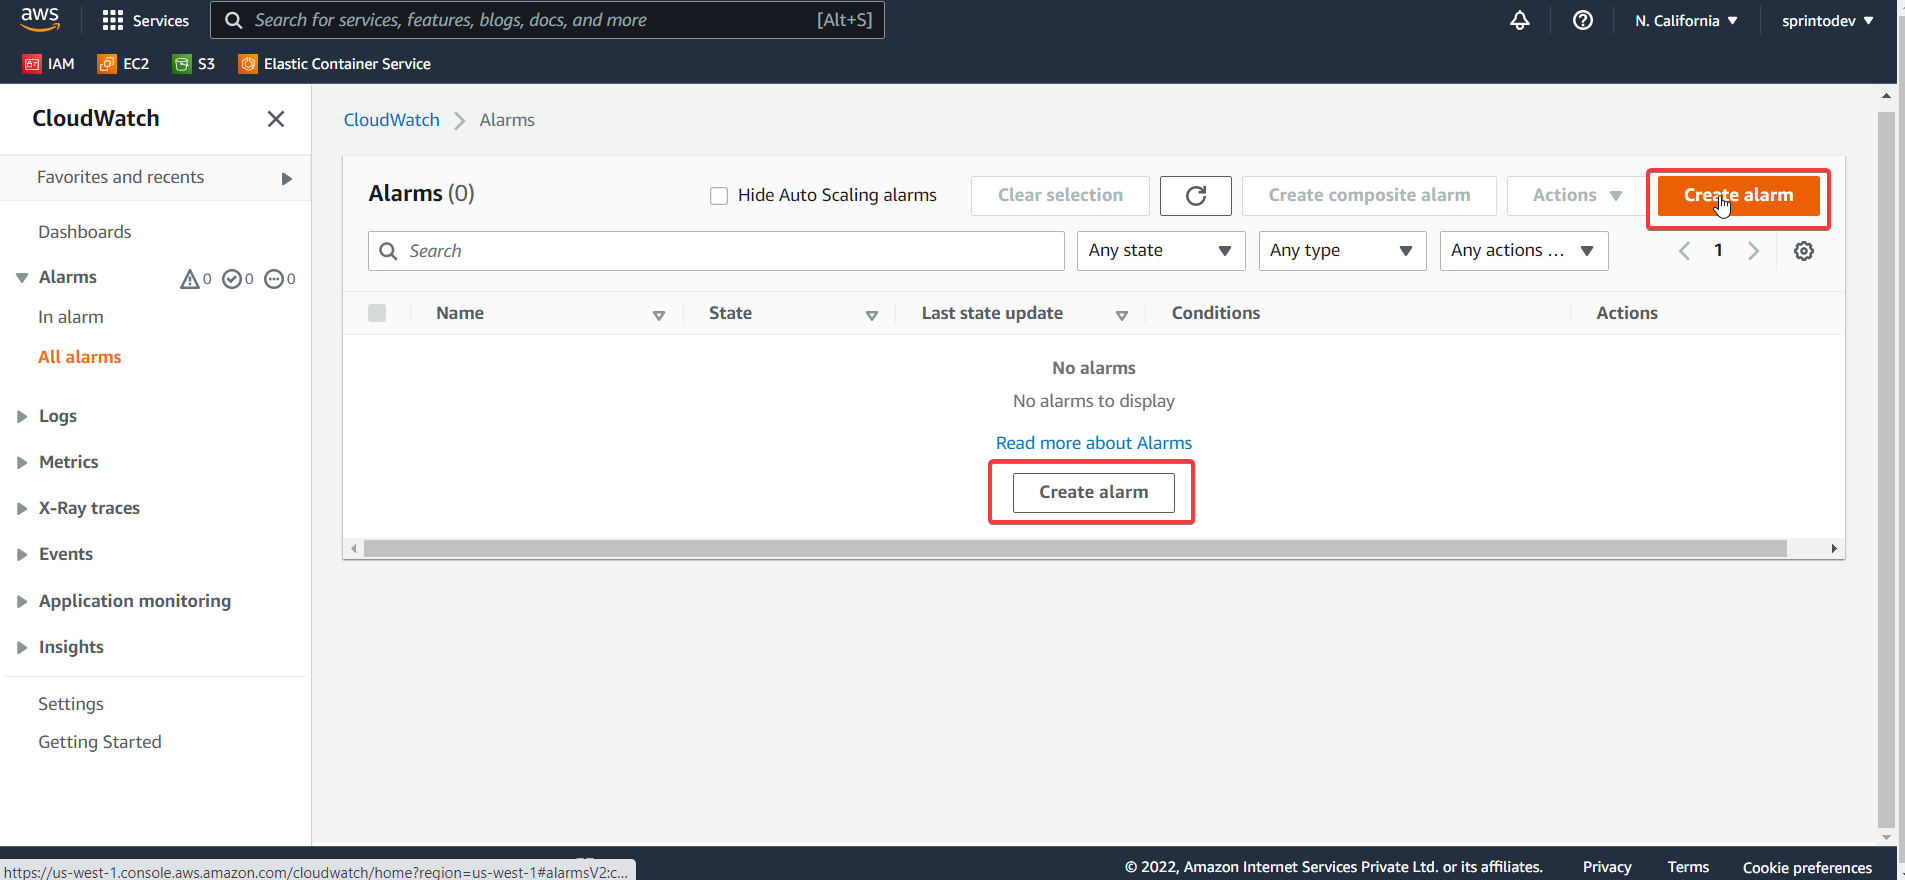Click page number 1

[1718, 251]
